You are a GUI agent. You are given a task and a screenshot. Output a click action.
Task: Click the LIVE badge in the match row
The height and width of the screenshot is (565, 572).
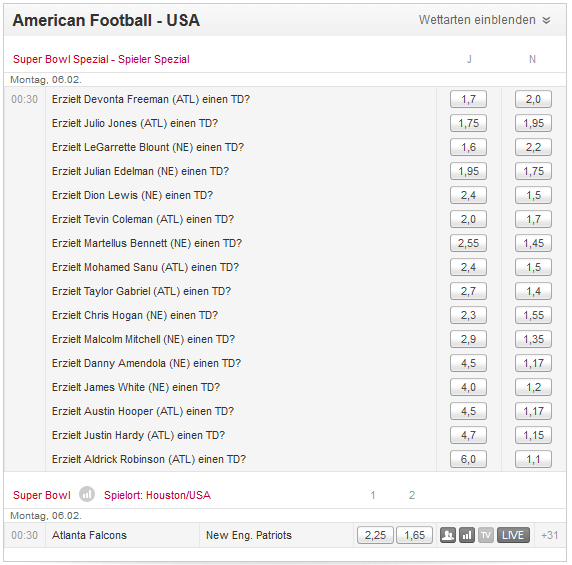(513, 535)
